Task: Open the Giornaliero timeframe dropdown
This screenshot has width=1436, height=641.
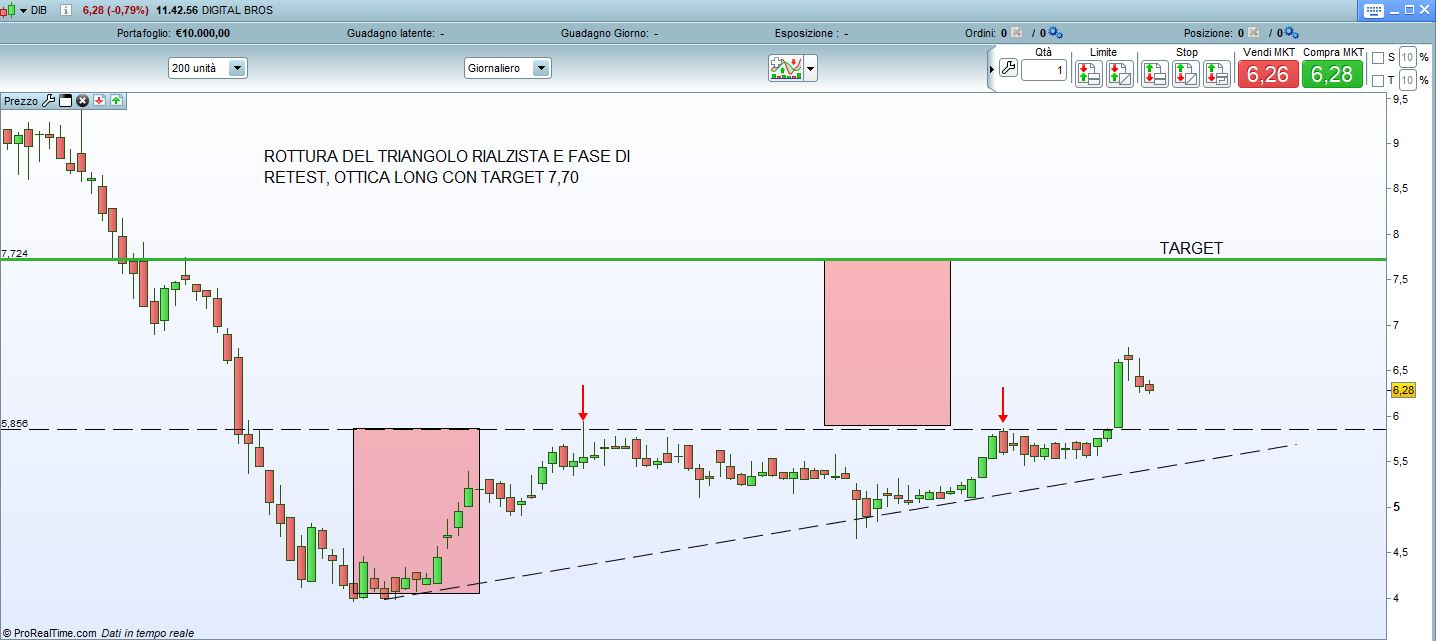Action: pyautogui.click(x=507, y=68)
